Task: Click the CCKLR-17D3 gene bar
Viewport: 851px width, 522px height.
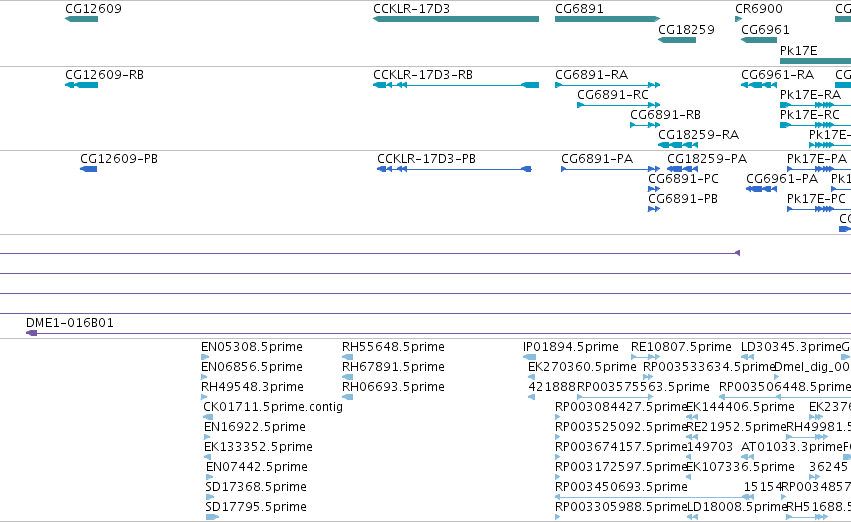Action: pos(456,19)
